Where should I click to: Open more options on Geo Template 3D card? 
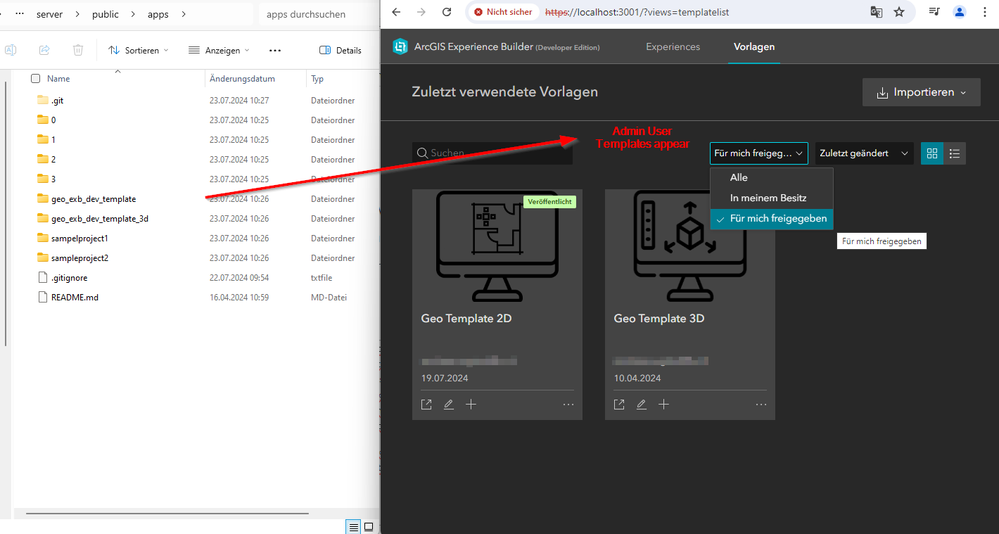point(761,405)
